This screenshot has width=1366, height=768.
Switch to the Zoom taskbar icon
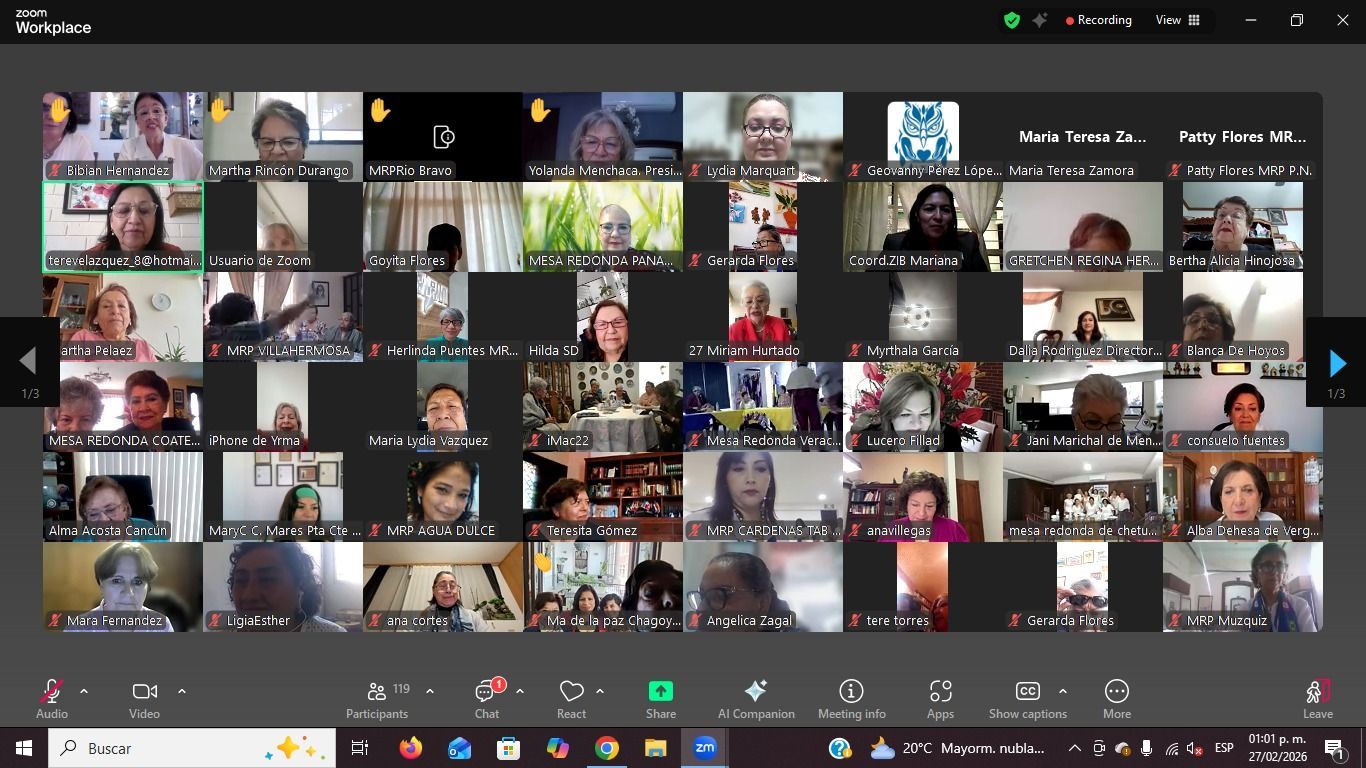pyautogui.click(x=704, y=748)
